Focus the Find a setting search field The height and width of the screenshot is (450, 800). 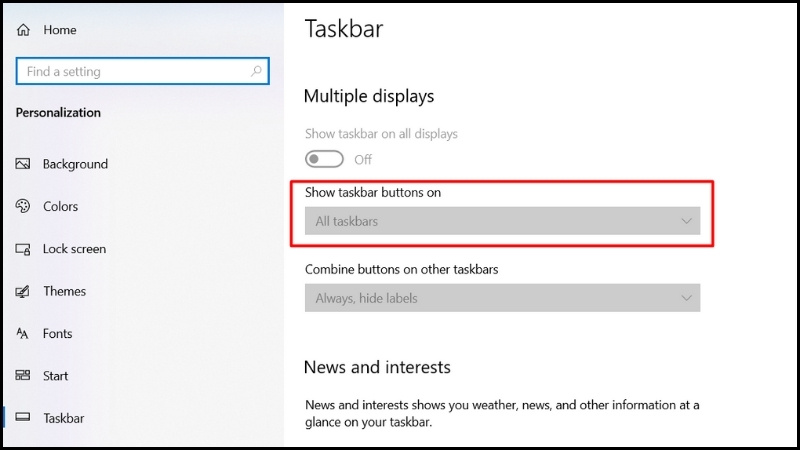[x=142, y=71]
